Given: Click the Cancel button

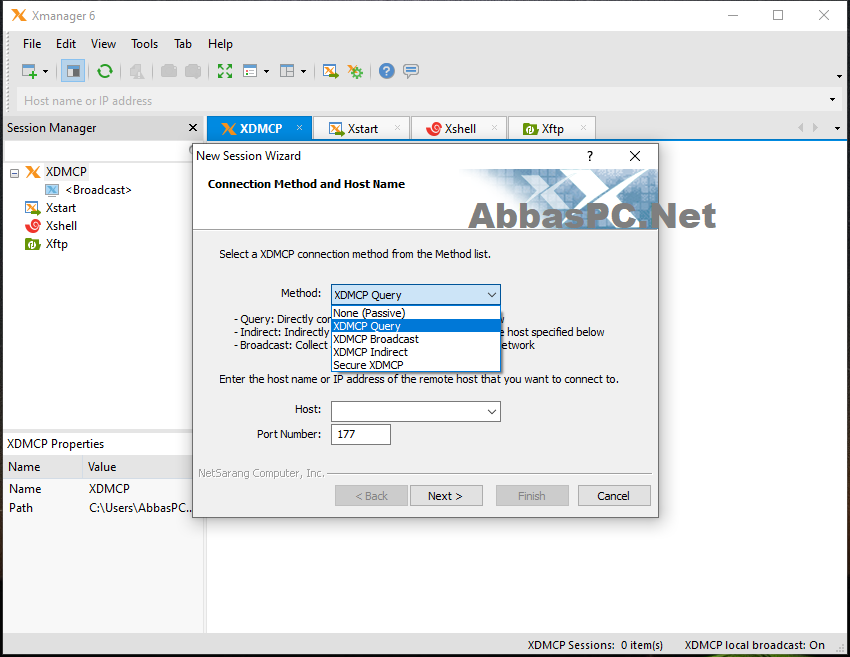Looking at the screenshot, I should [614, 495].
